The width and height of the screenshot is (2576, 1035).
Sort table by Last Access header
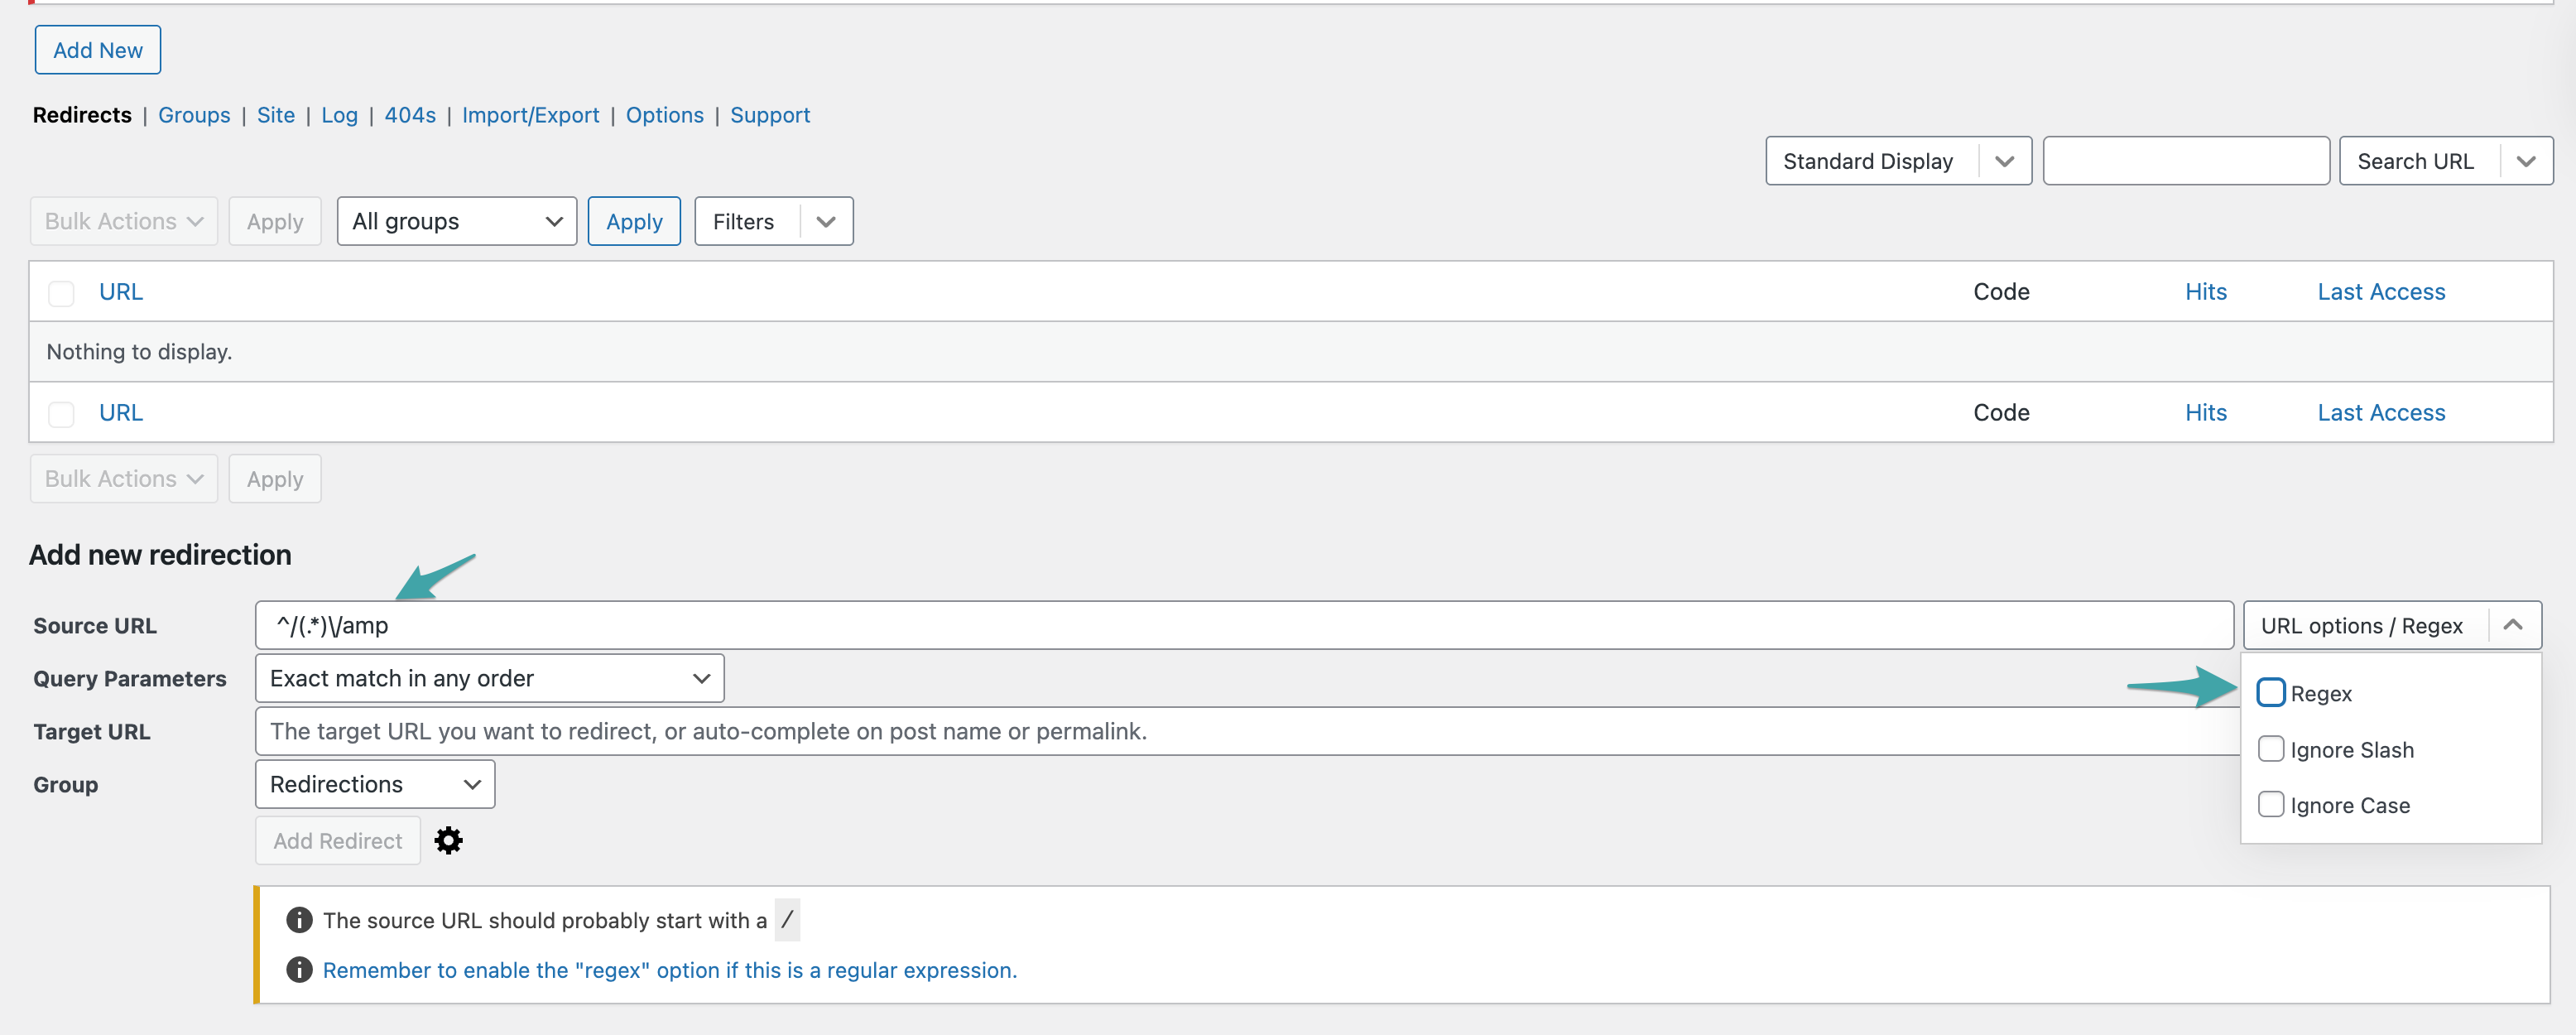[x=2380, y=292]
